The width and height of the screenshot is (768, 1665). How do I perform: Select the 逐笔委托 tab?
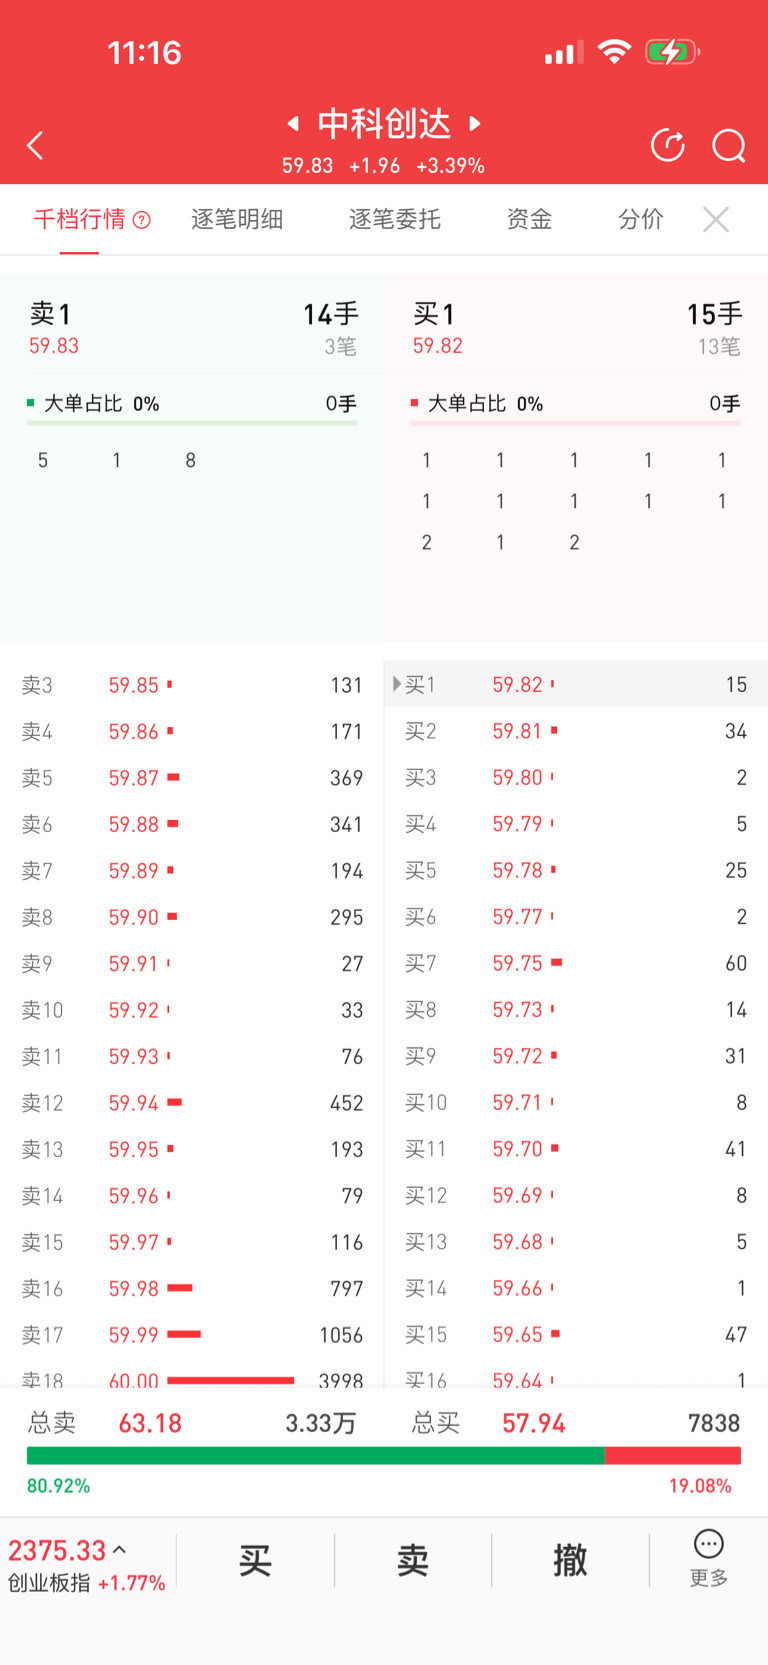pos(395,219)
